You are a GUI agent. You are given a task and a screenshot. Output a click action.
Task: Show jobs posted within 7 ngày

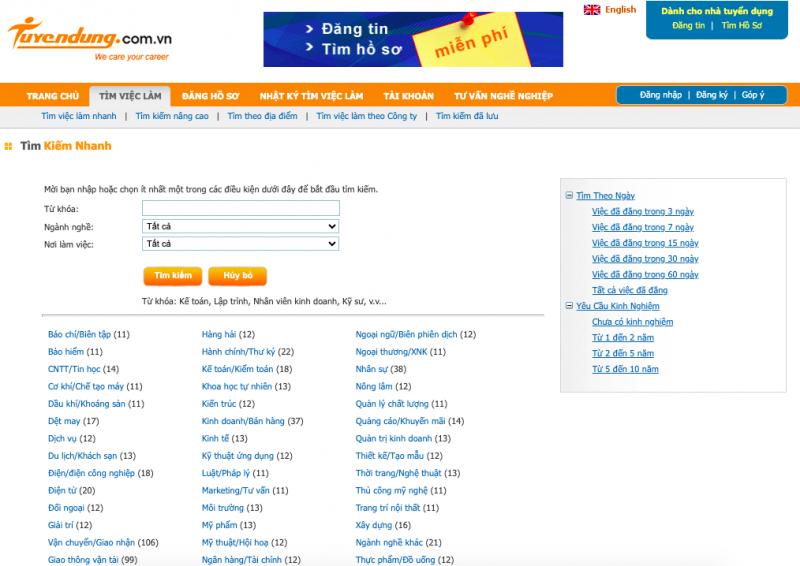[x=643, y=227]
